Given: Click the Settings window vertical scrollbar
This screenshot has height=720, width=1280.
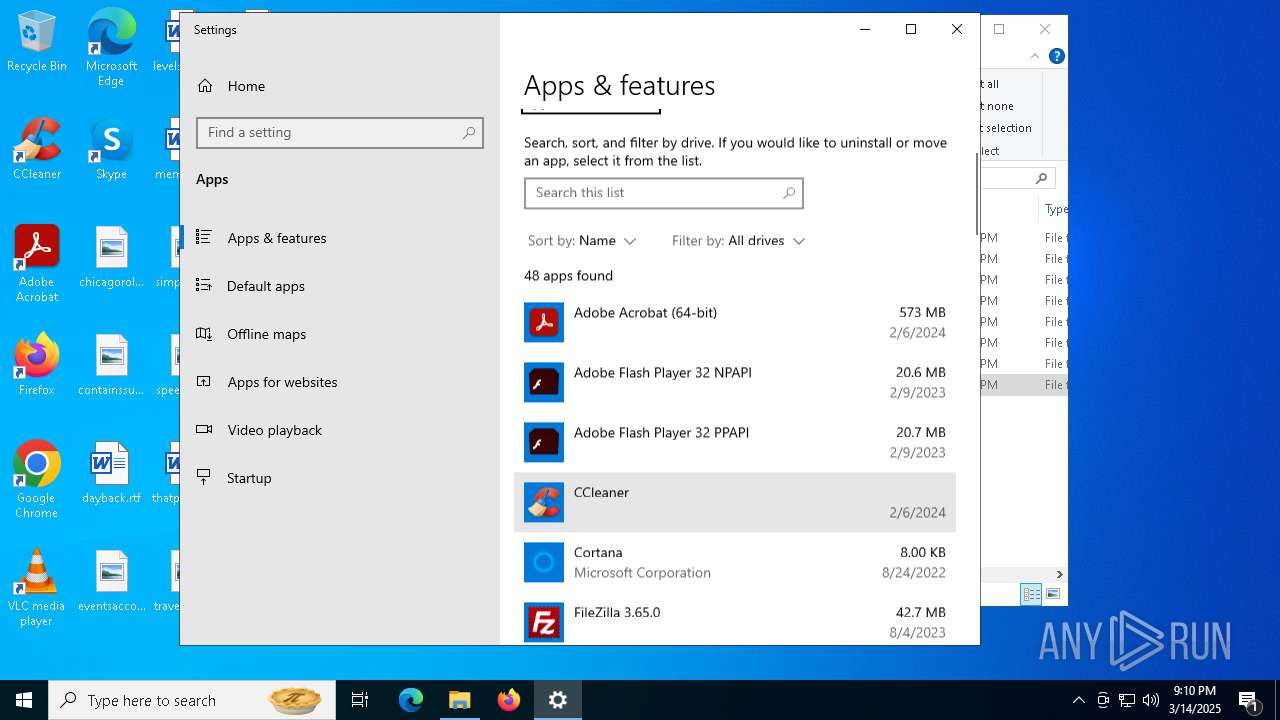Looking at the screenshot, I should click(977, 195).
